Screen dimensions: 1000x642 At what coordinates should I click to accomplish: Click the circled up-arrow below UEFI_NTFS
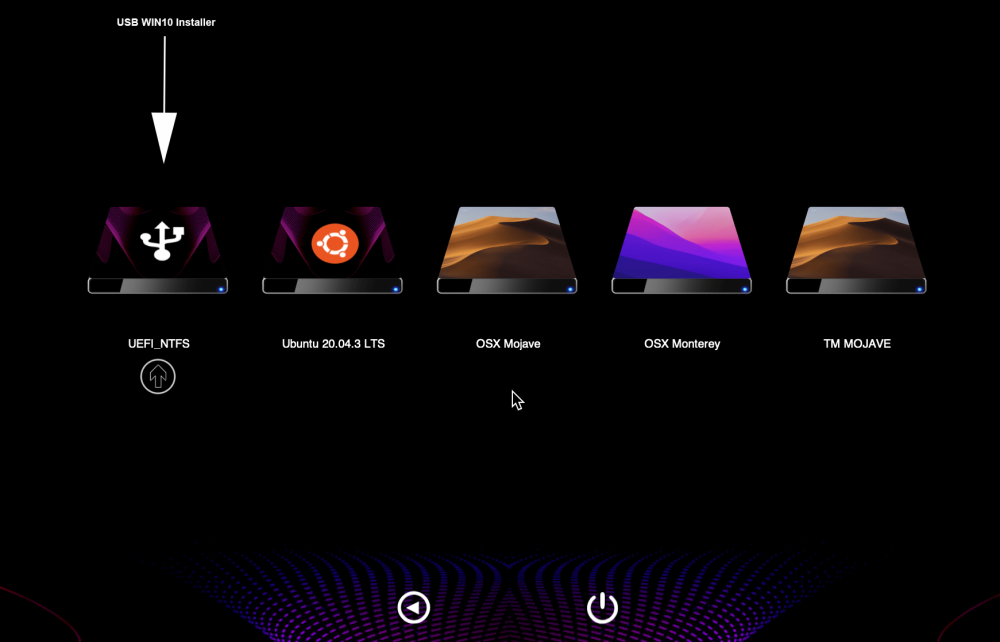[x=158, y=377]
